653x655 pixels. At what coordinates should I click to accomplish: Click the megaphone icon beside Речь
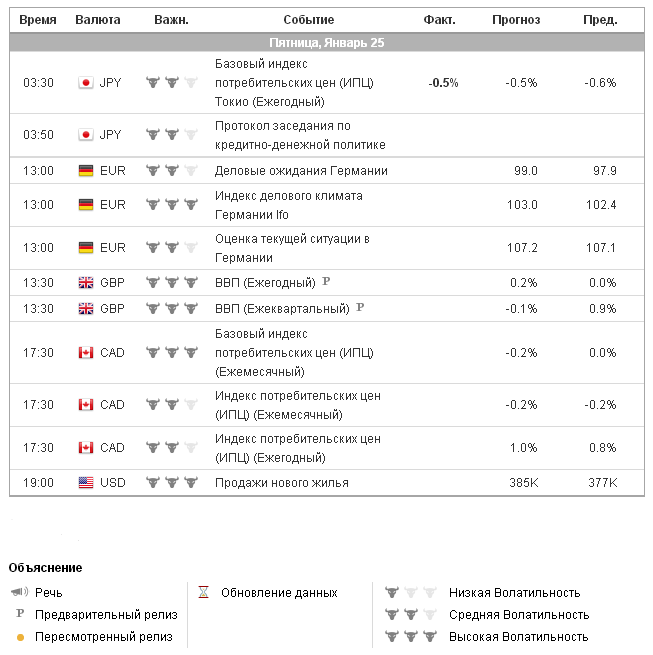point(20,593)
